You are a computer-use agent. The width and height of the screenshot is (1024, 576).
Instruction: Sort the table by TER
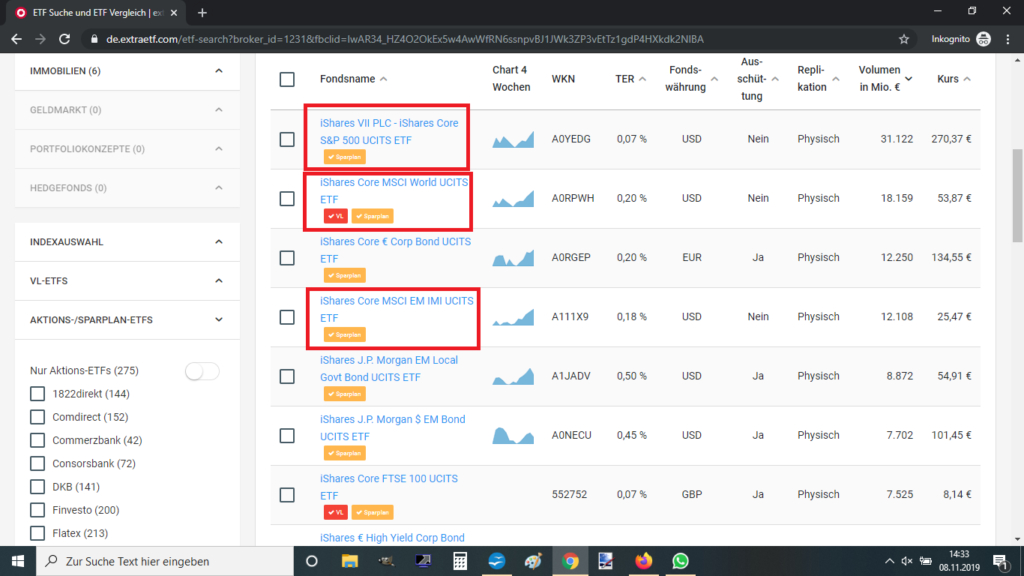click(x=630, y=79)
